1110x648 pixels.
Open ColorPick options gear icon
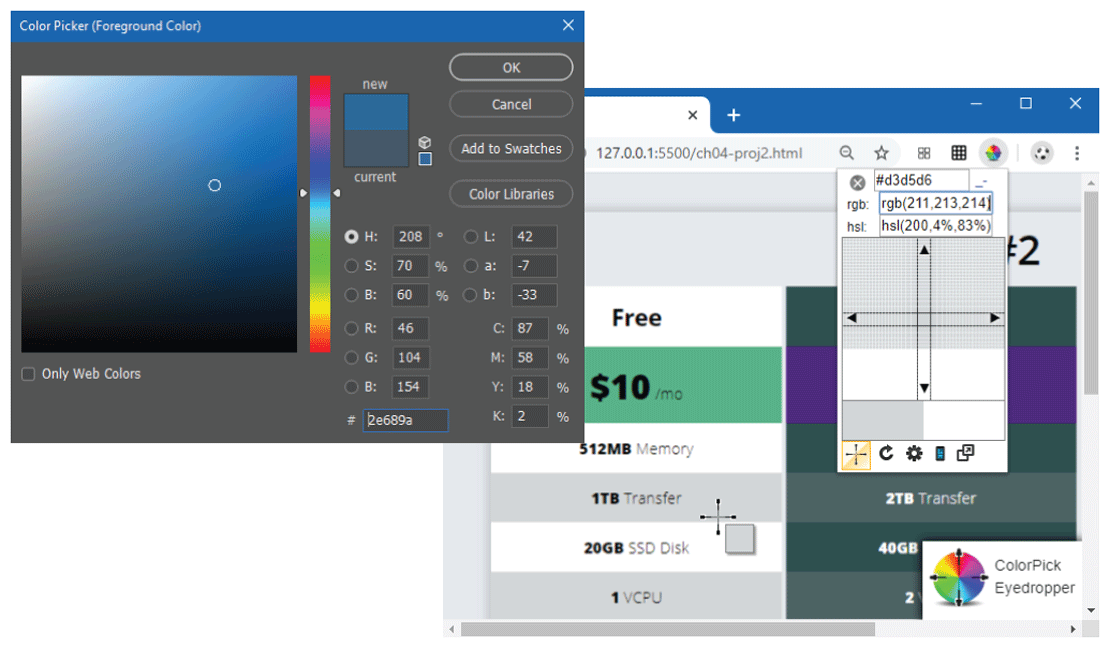point(914,453)
